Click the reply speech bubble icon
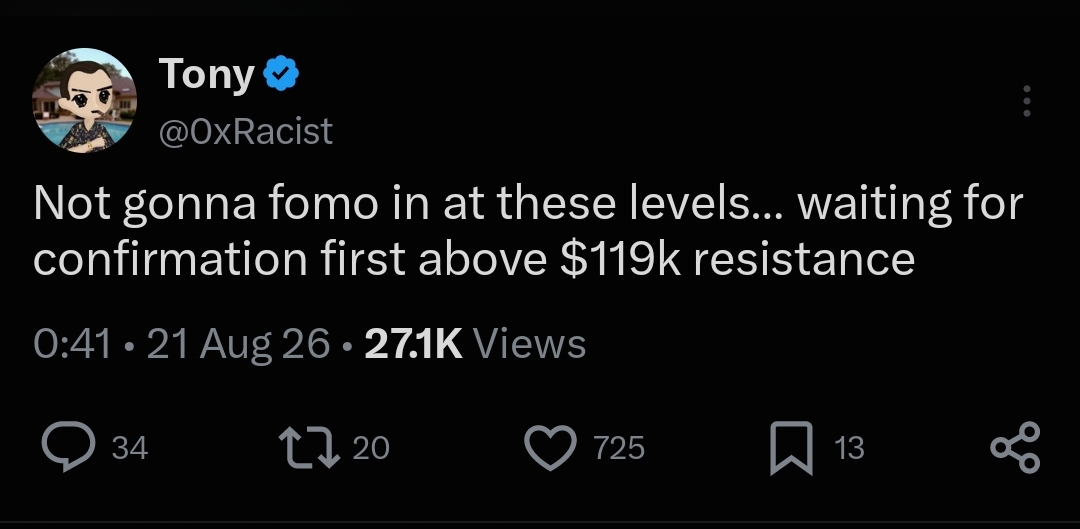1080x529 pixels. coord(68,446)
